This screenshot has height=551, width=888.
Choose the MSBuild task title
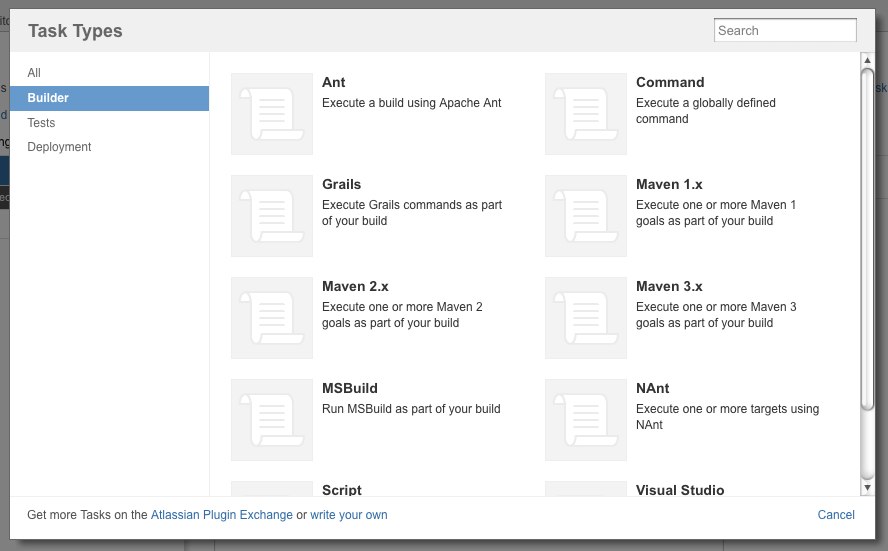349,388
